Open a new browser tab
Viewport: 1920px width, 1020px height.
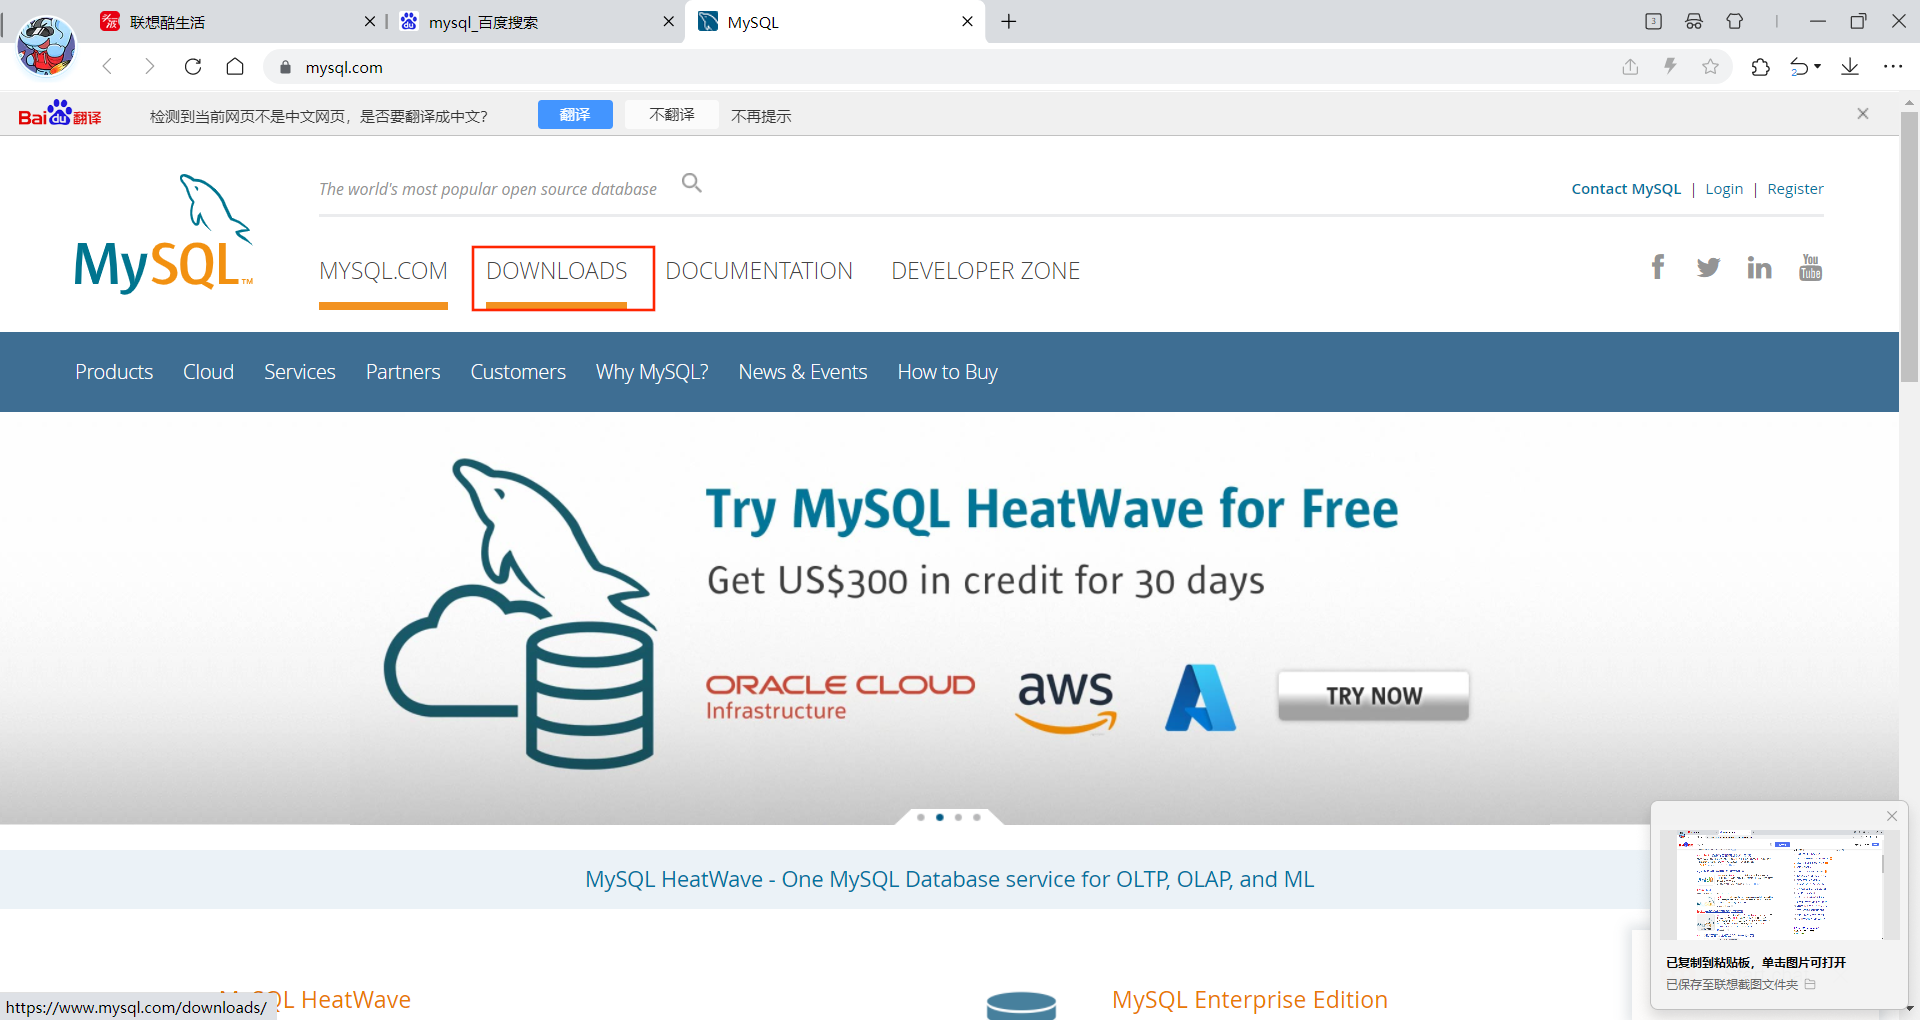(x=1009, y=22)
